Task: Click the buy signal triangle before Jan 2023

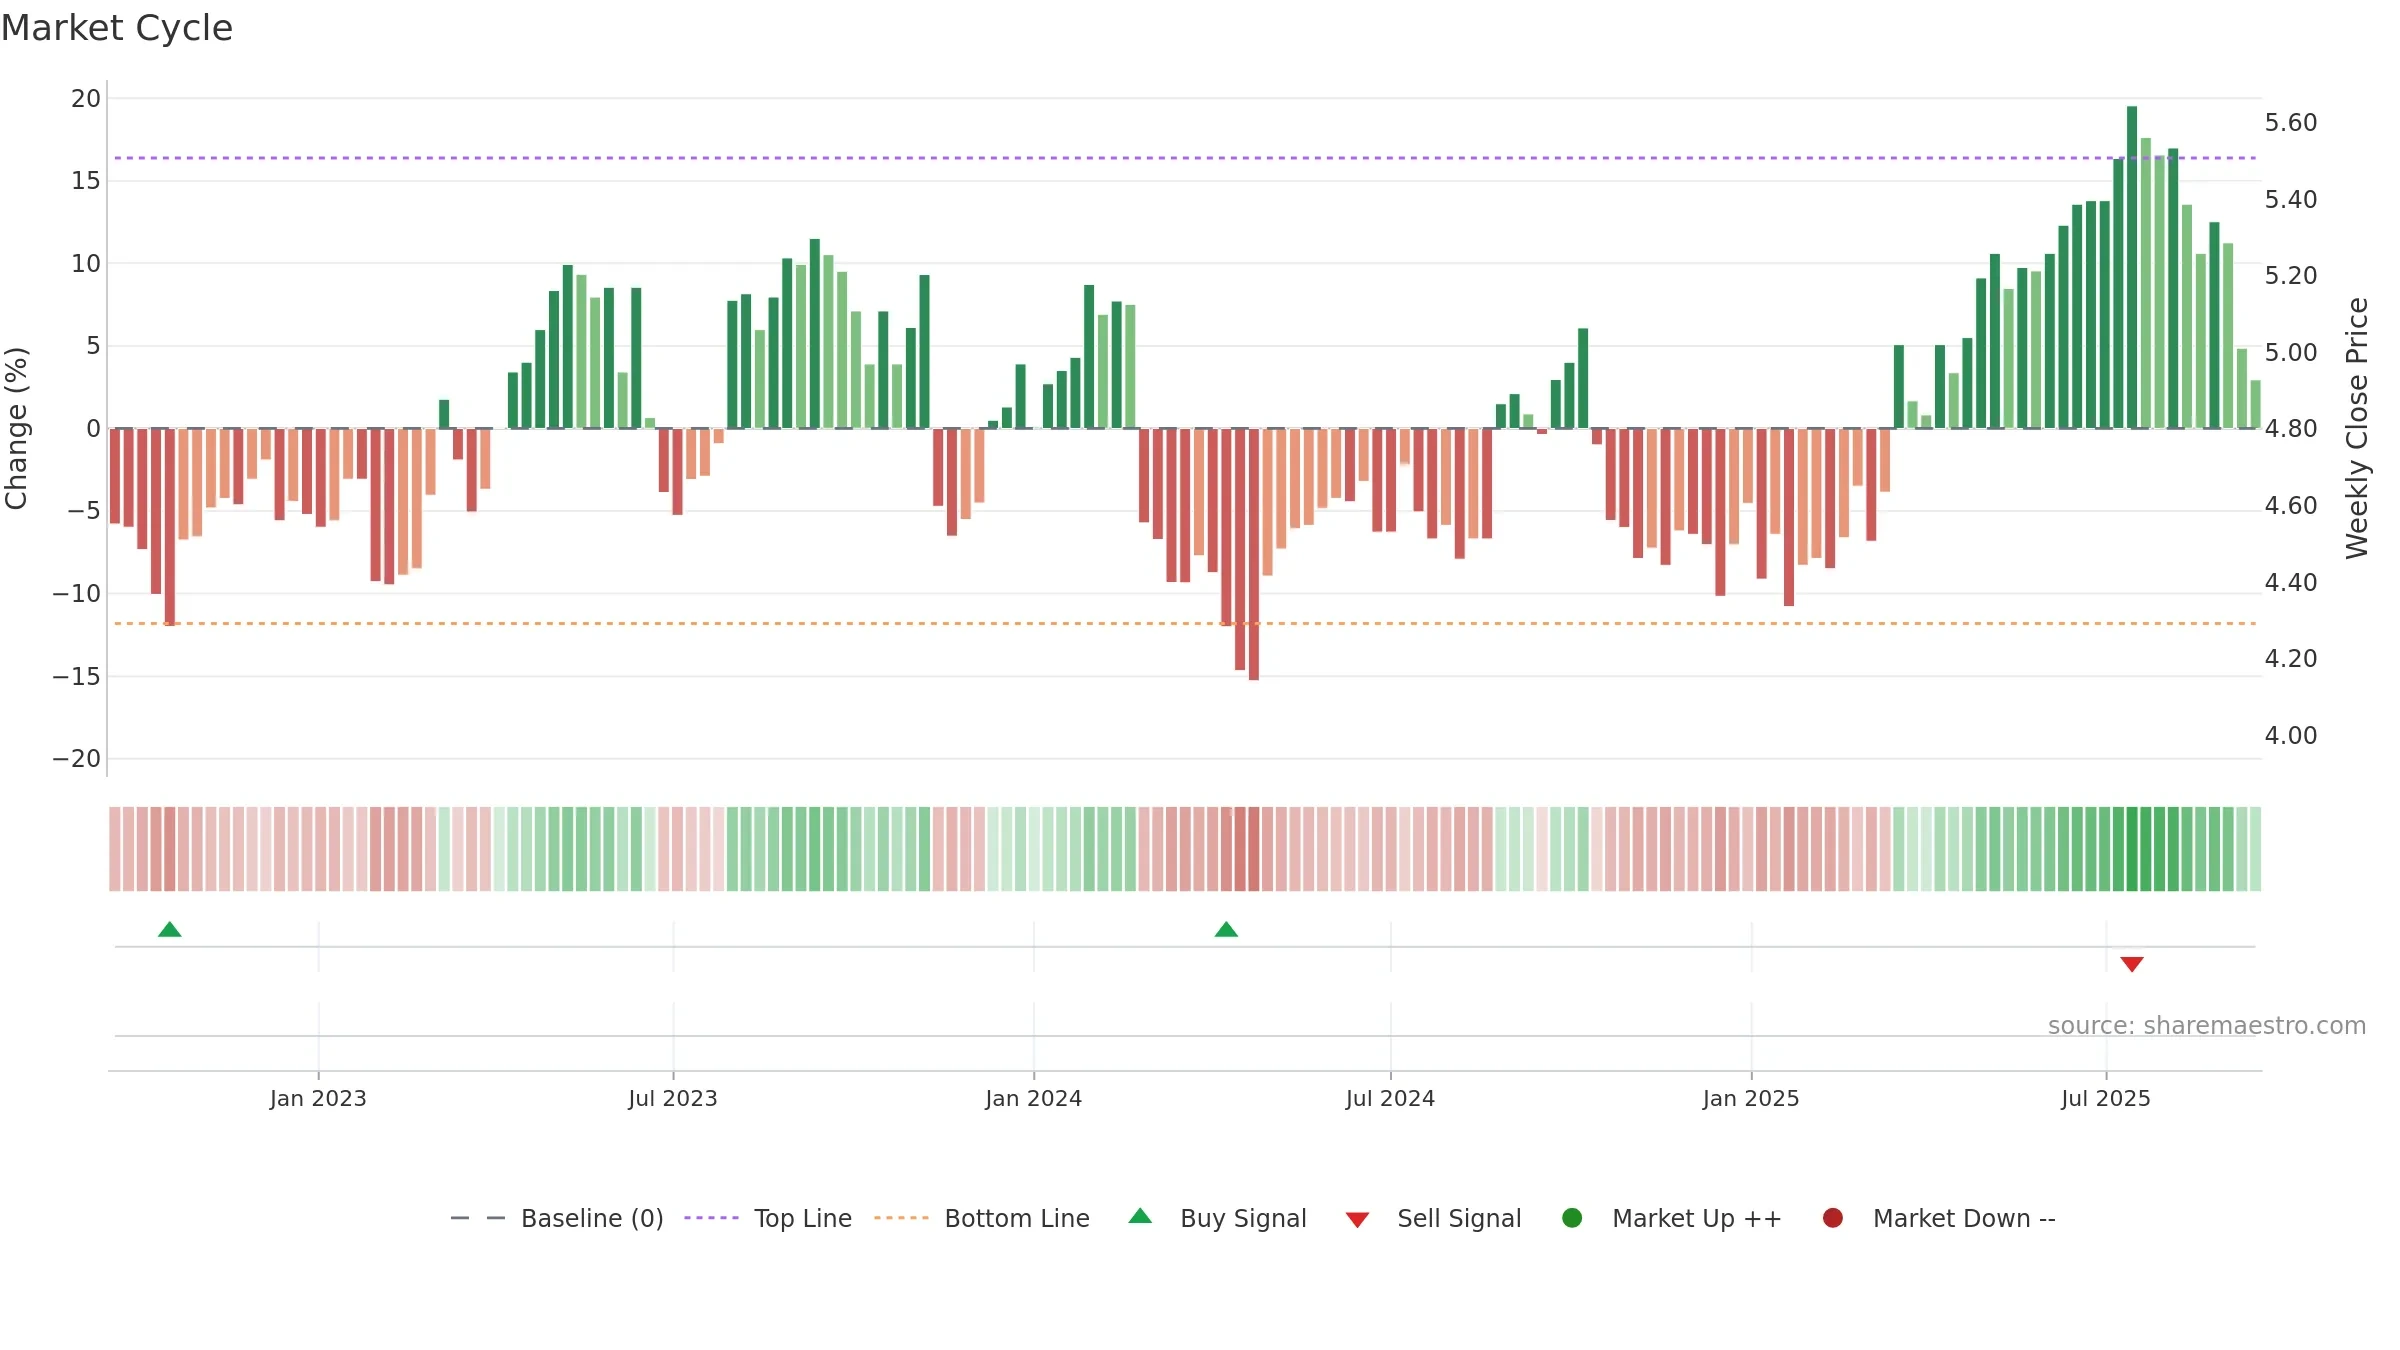Action: pos(170,930)
